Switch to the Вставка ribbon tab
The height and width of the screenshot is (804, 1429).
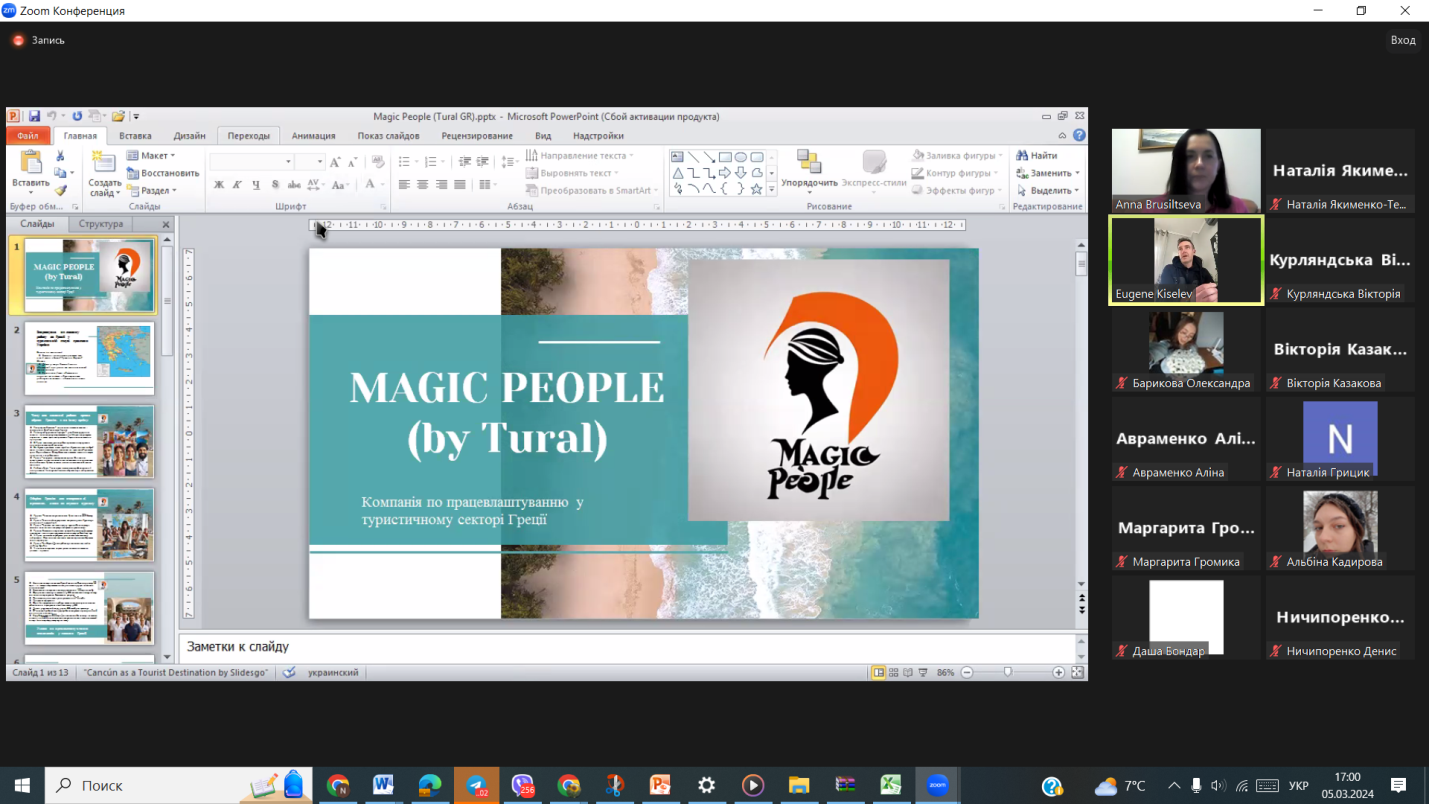135,136
